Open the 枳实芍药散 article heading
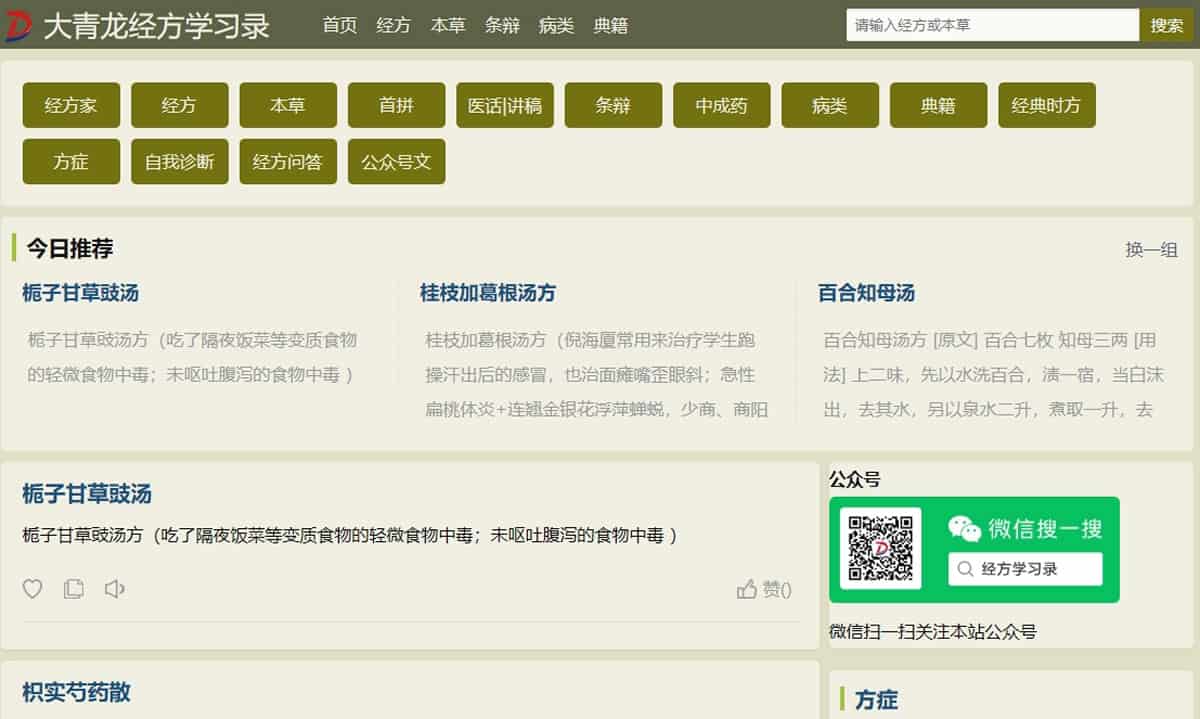Viewport: 1200px width, 719px height. tap(77, 694)
